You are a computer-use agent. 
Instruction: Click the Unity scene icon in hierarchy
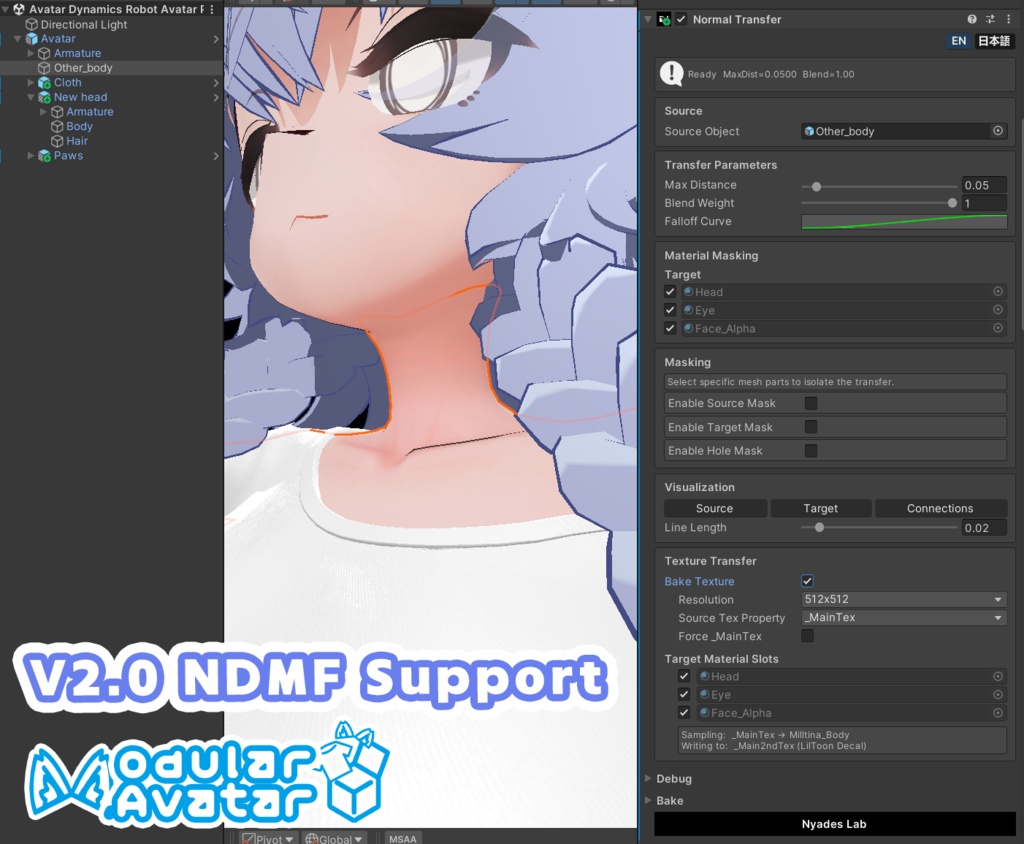pyautogui.click(x=19, y=9)
